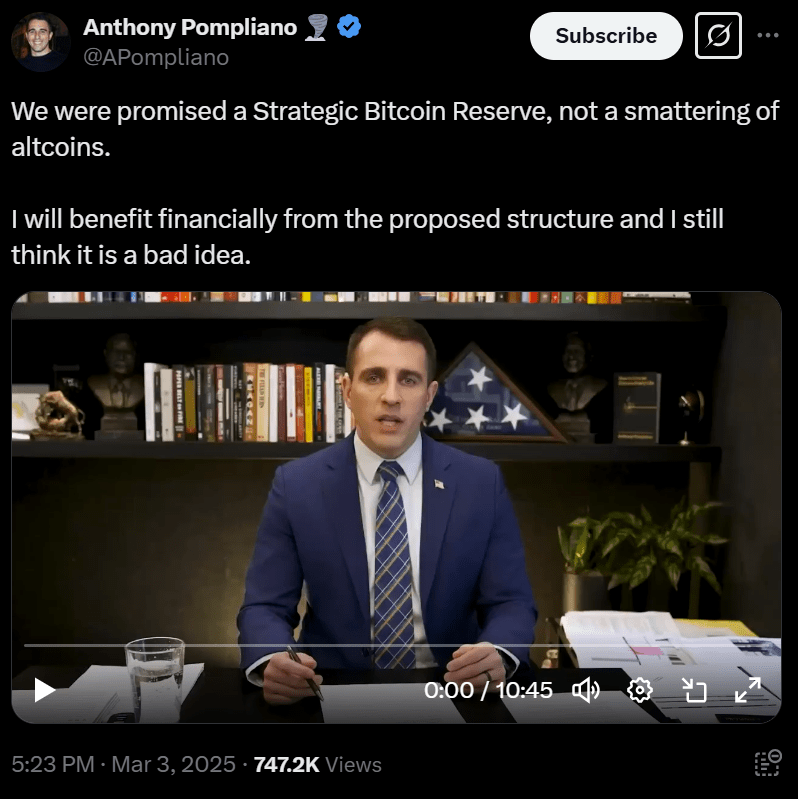Viewport: 798px width, 799px height.
Task: Open the three-dots more options menu
Action: (768, 35)
